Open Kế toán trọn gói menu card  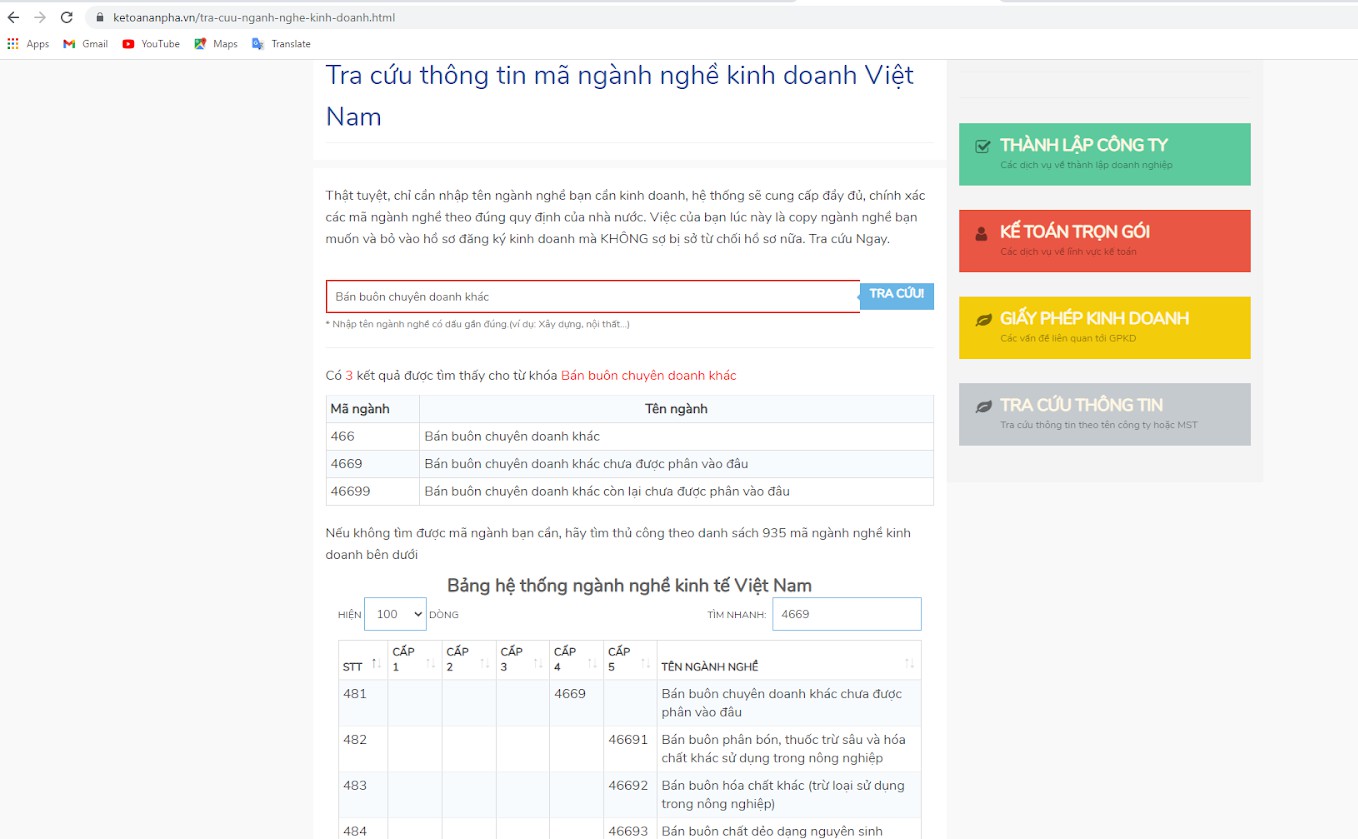1104,241
